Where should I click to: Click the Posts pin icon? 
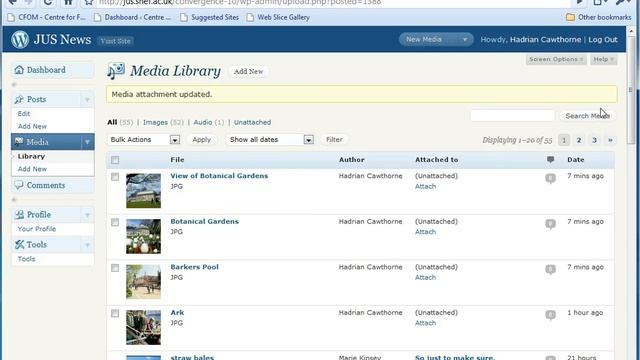pos(19,99)
